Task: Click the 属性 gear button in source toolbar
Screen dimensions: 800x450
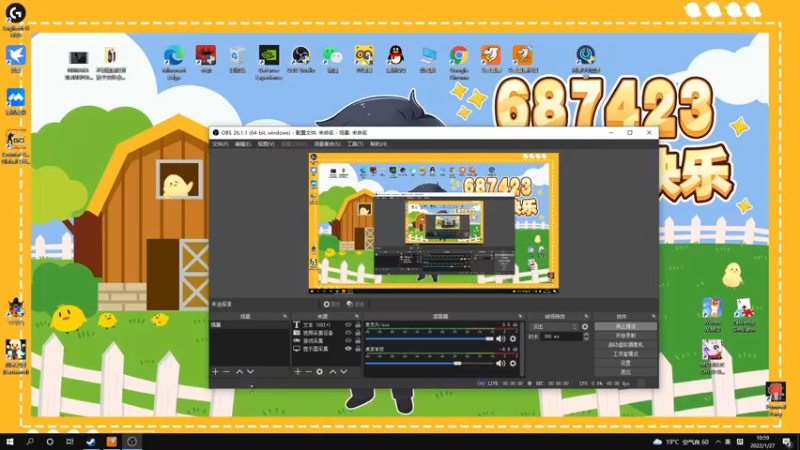Action: pos(332,304)
